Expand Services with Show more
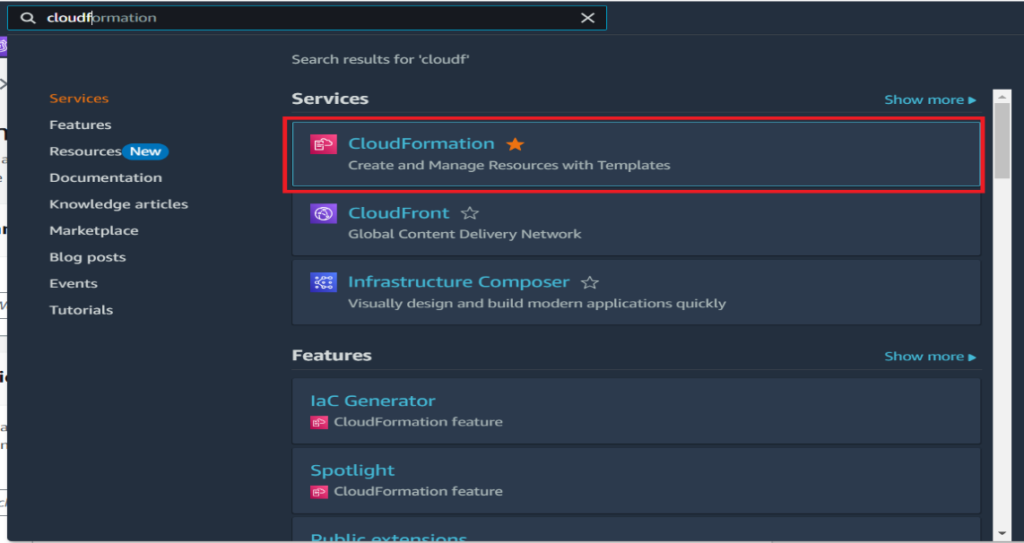1024x543 pixels. [x=929, y=100]
